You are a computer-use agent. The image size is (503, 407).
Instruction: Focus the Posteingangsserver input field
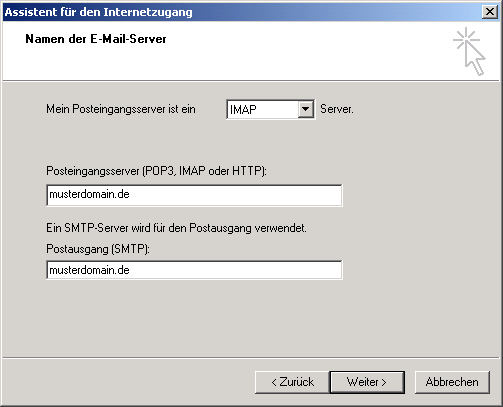[194, 195]
